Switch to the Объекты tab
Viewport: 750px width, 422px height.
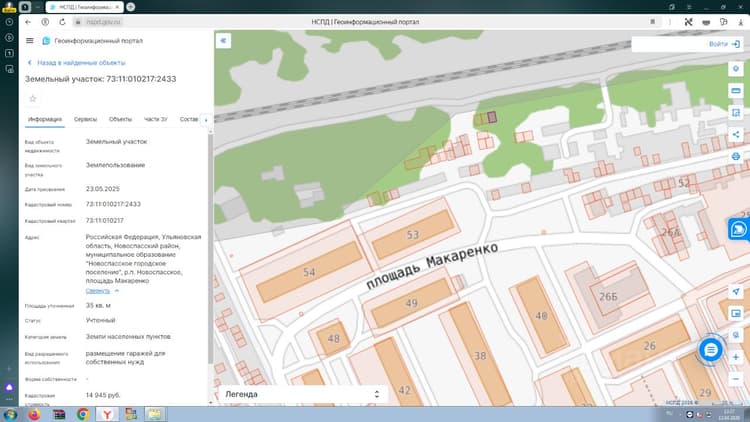click(x=120, y=119)
